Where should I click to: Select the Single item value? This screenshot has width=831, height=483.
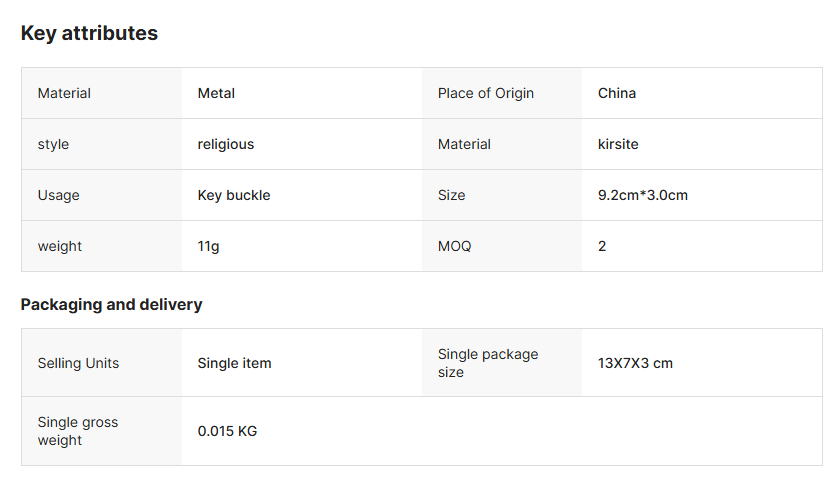[234, 363]
